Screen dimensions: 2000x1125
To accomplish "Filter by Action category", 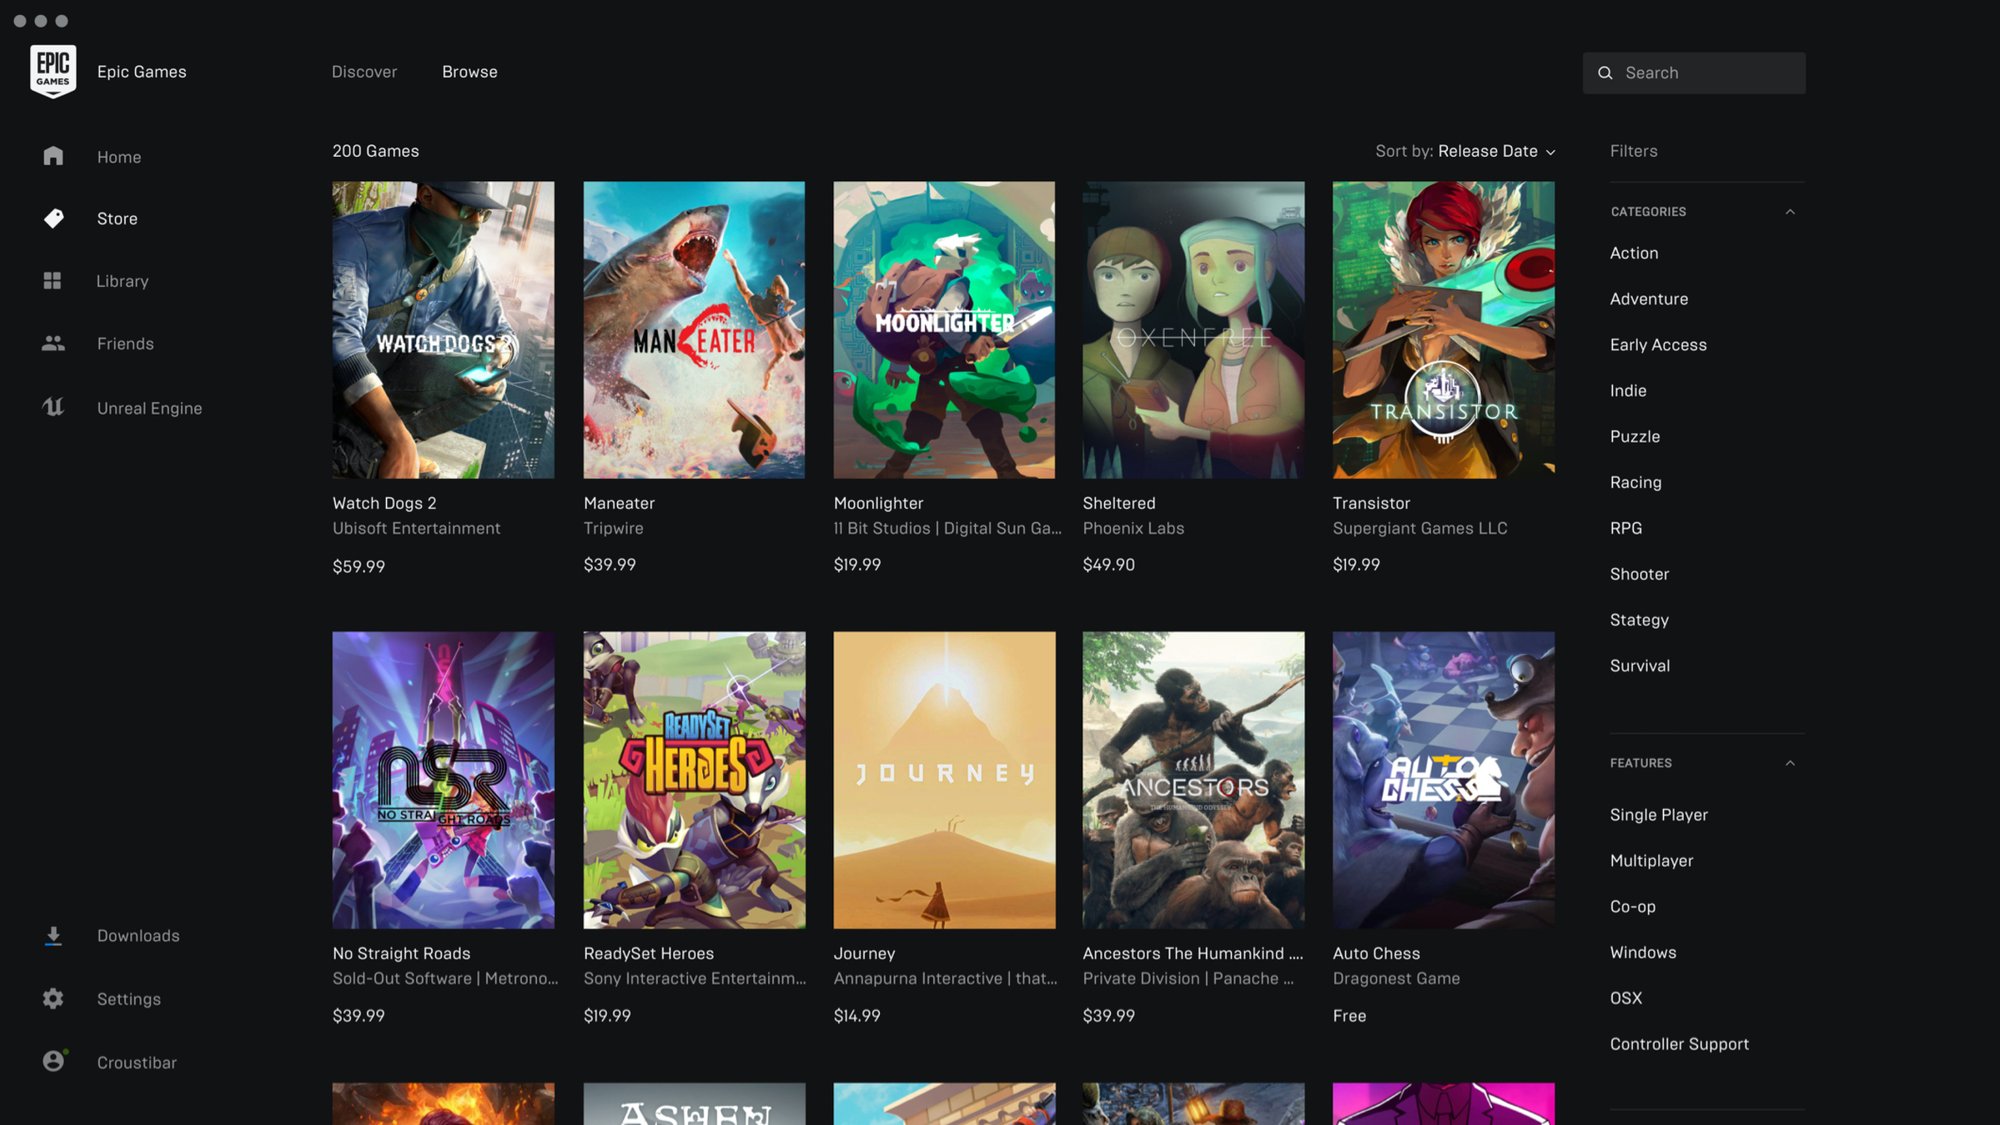I will [x=1634, y=253].
